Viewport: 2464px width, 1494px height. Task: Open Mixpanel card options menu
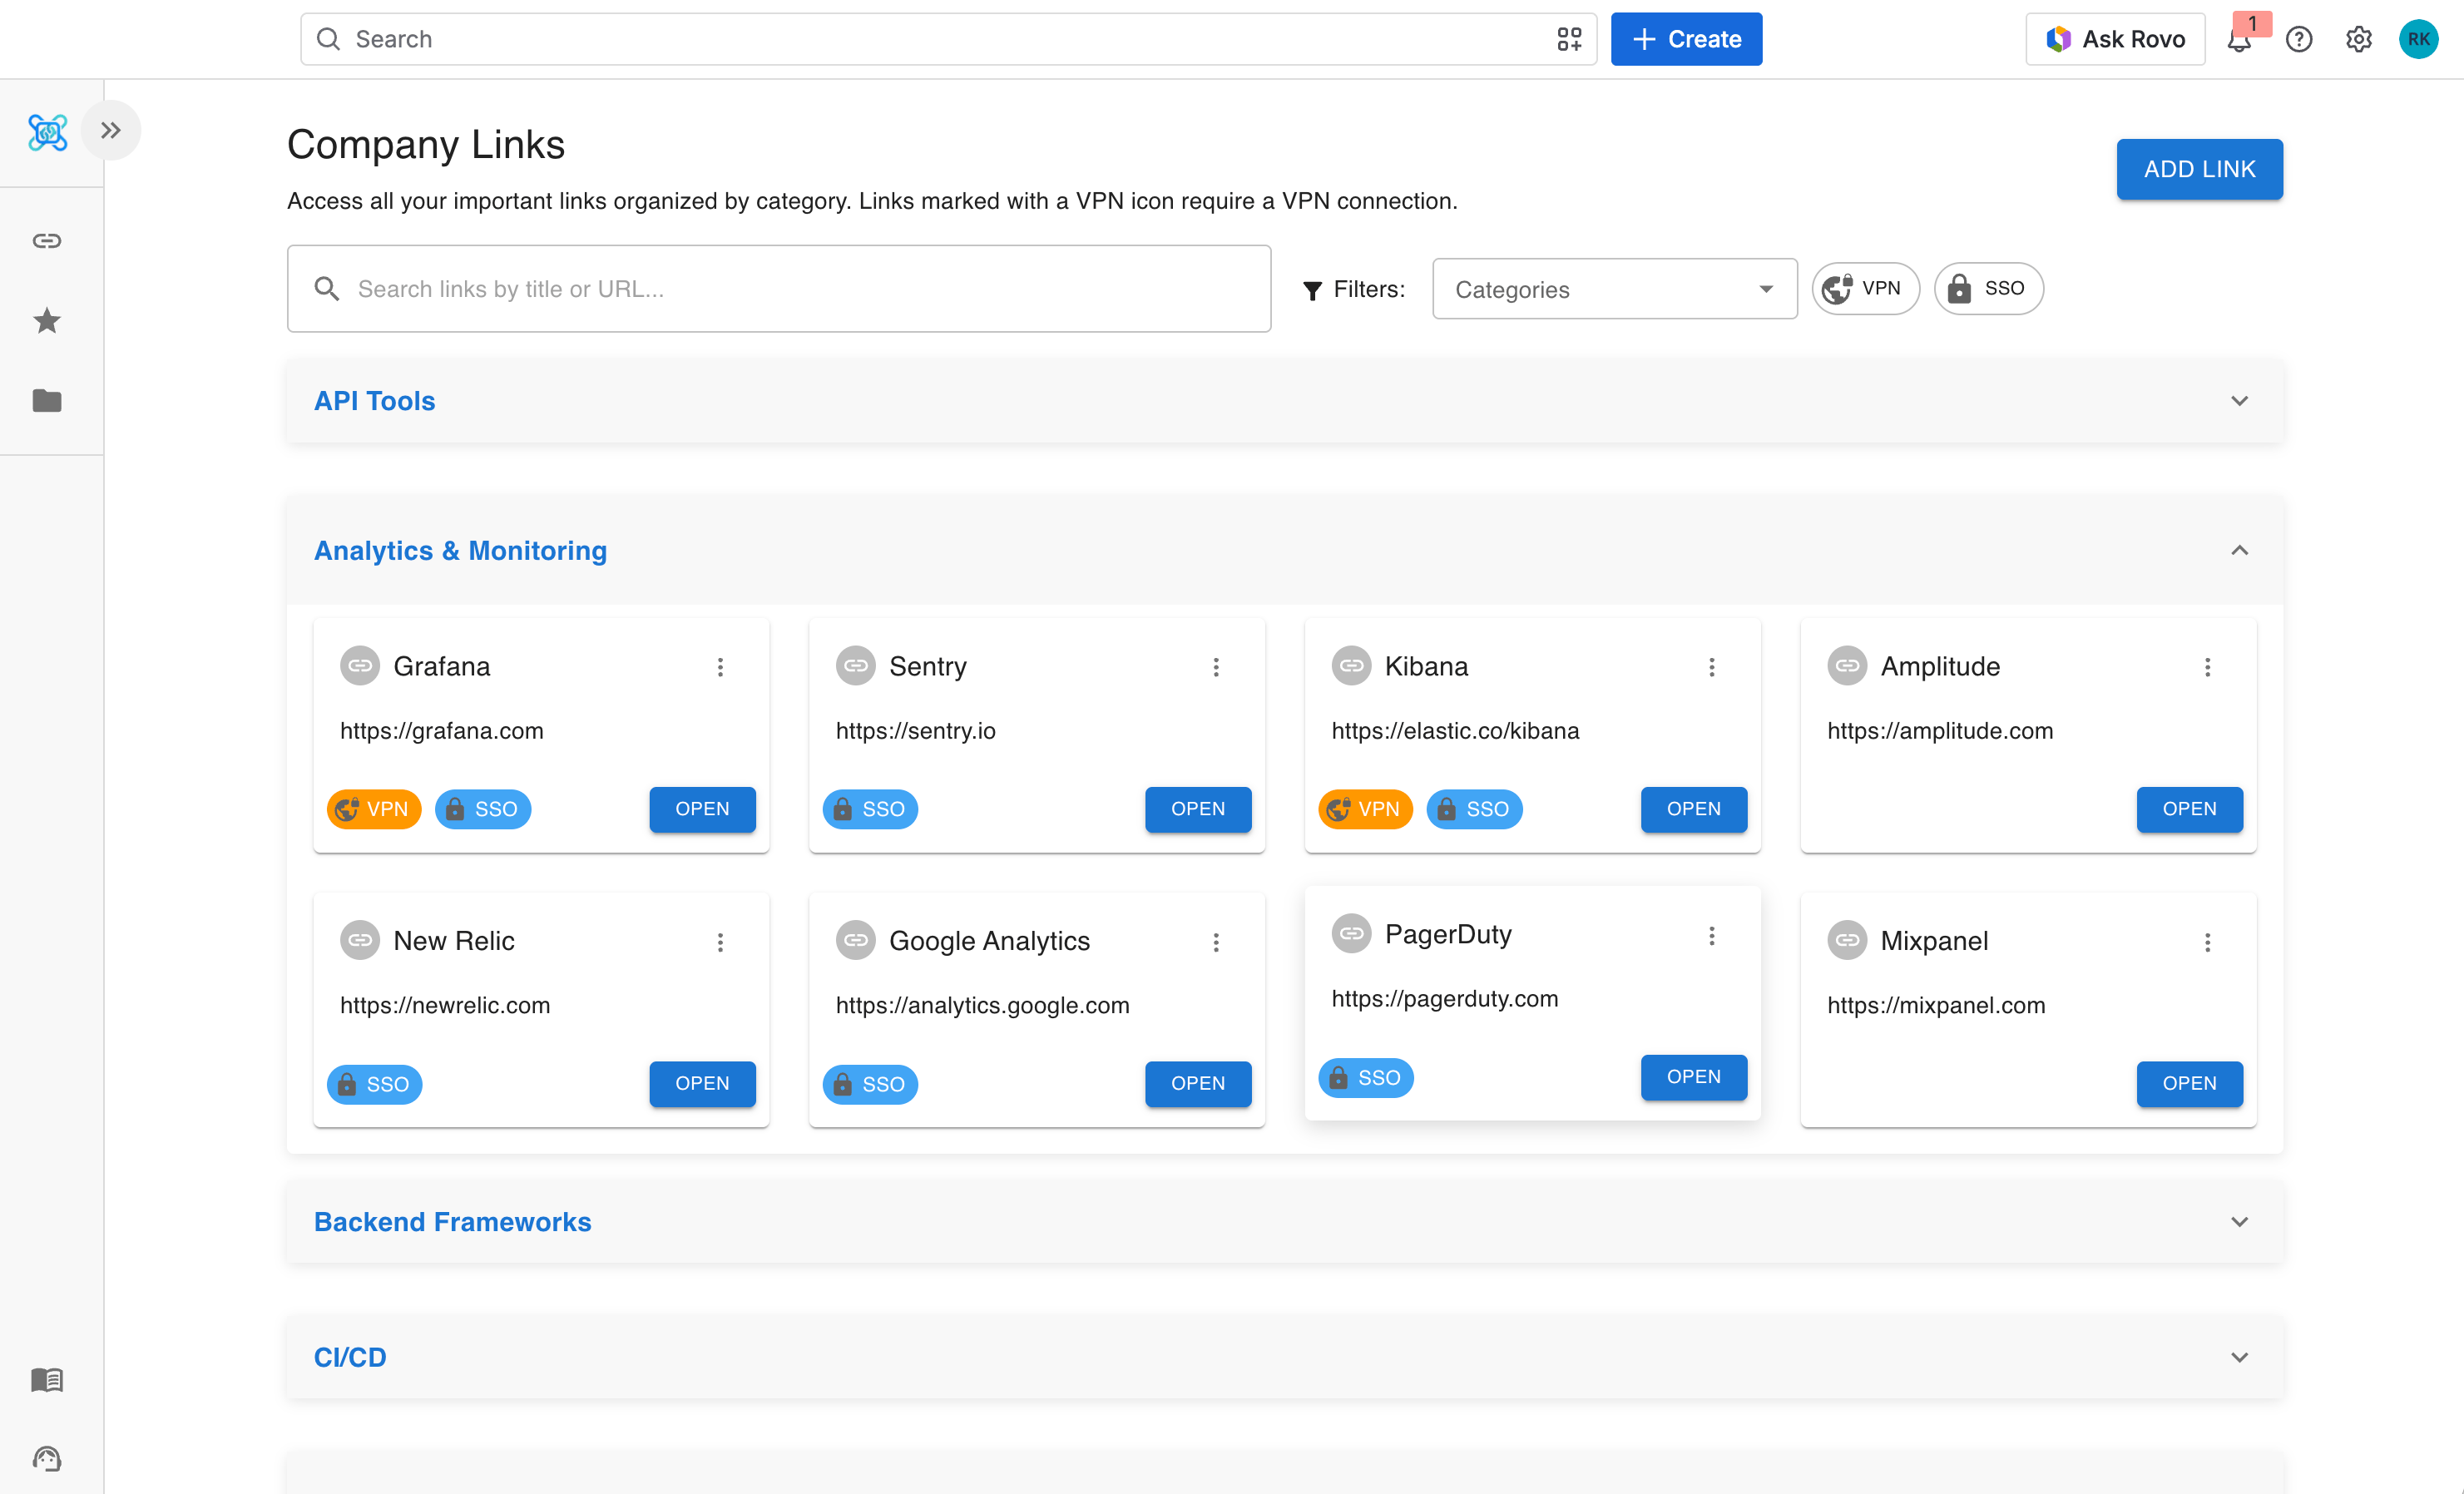tap(2208, 942)
